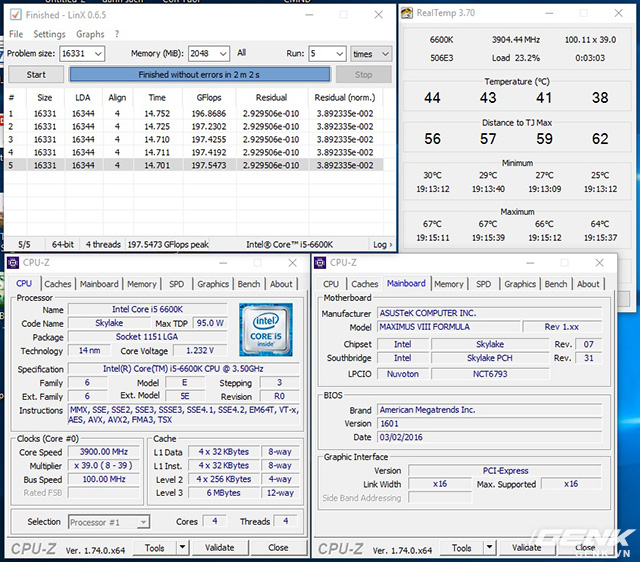Click the MAXIMUS VIII FORMULA model field

pyautogui.click(x=449, y=327)
